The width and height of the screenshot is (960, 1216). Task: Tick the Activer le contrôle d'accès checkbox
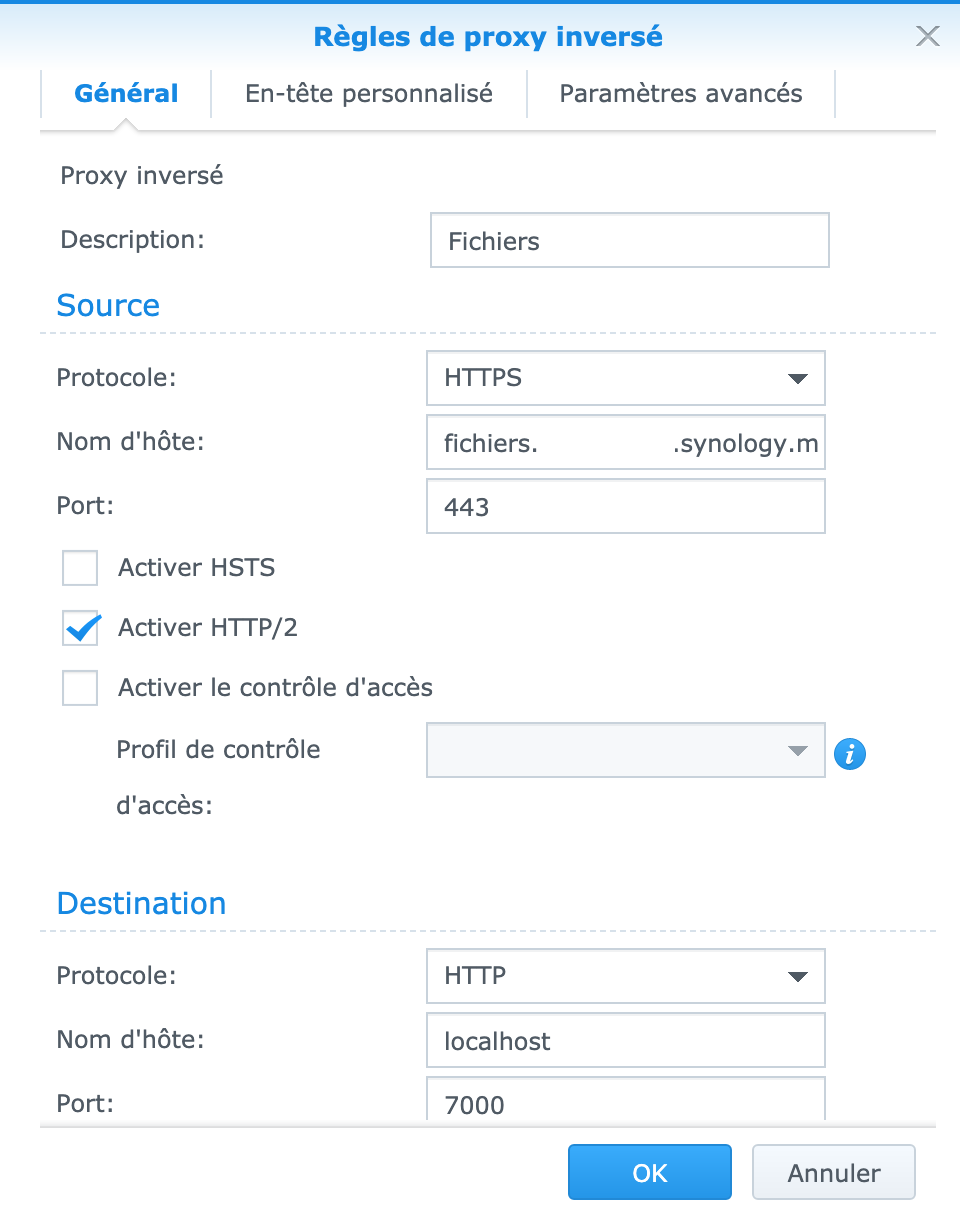[80, 688]
